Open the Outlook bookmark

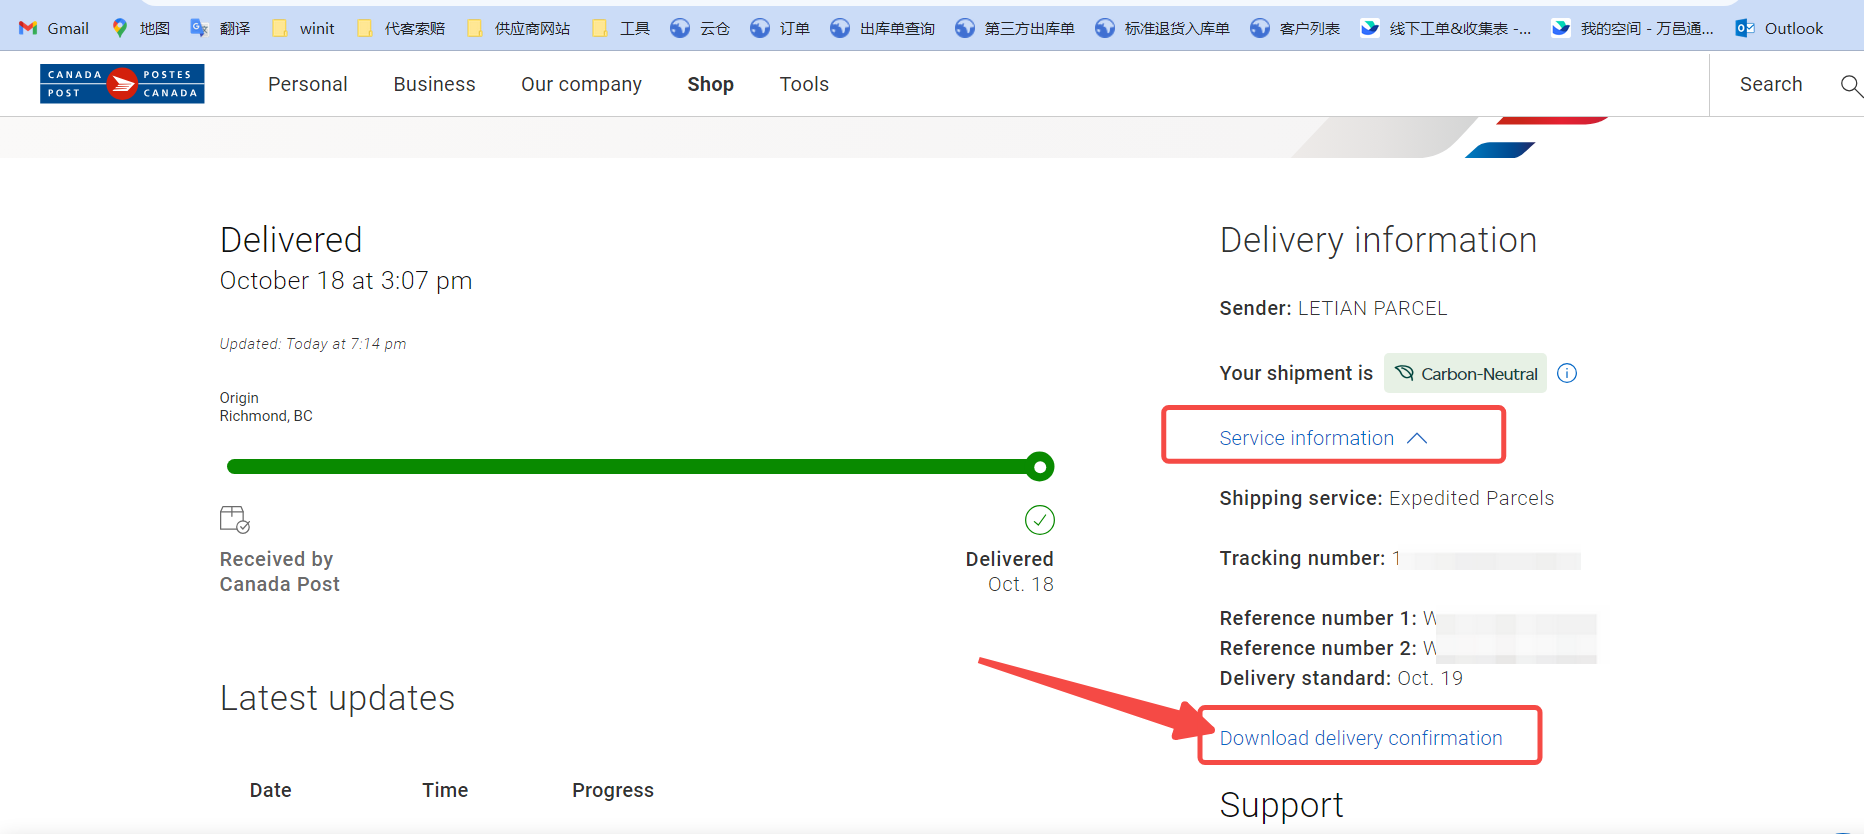[x=1779, y=28]
